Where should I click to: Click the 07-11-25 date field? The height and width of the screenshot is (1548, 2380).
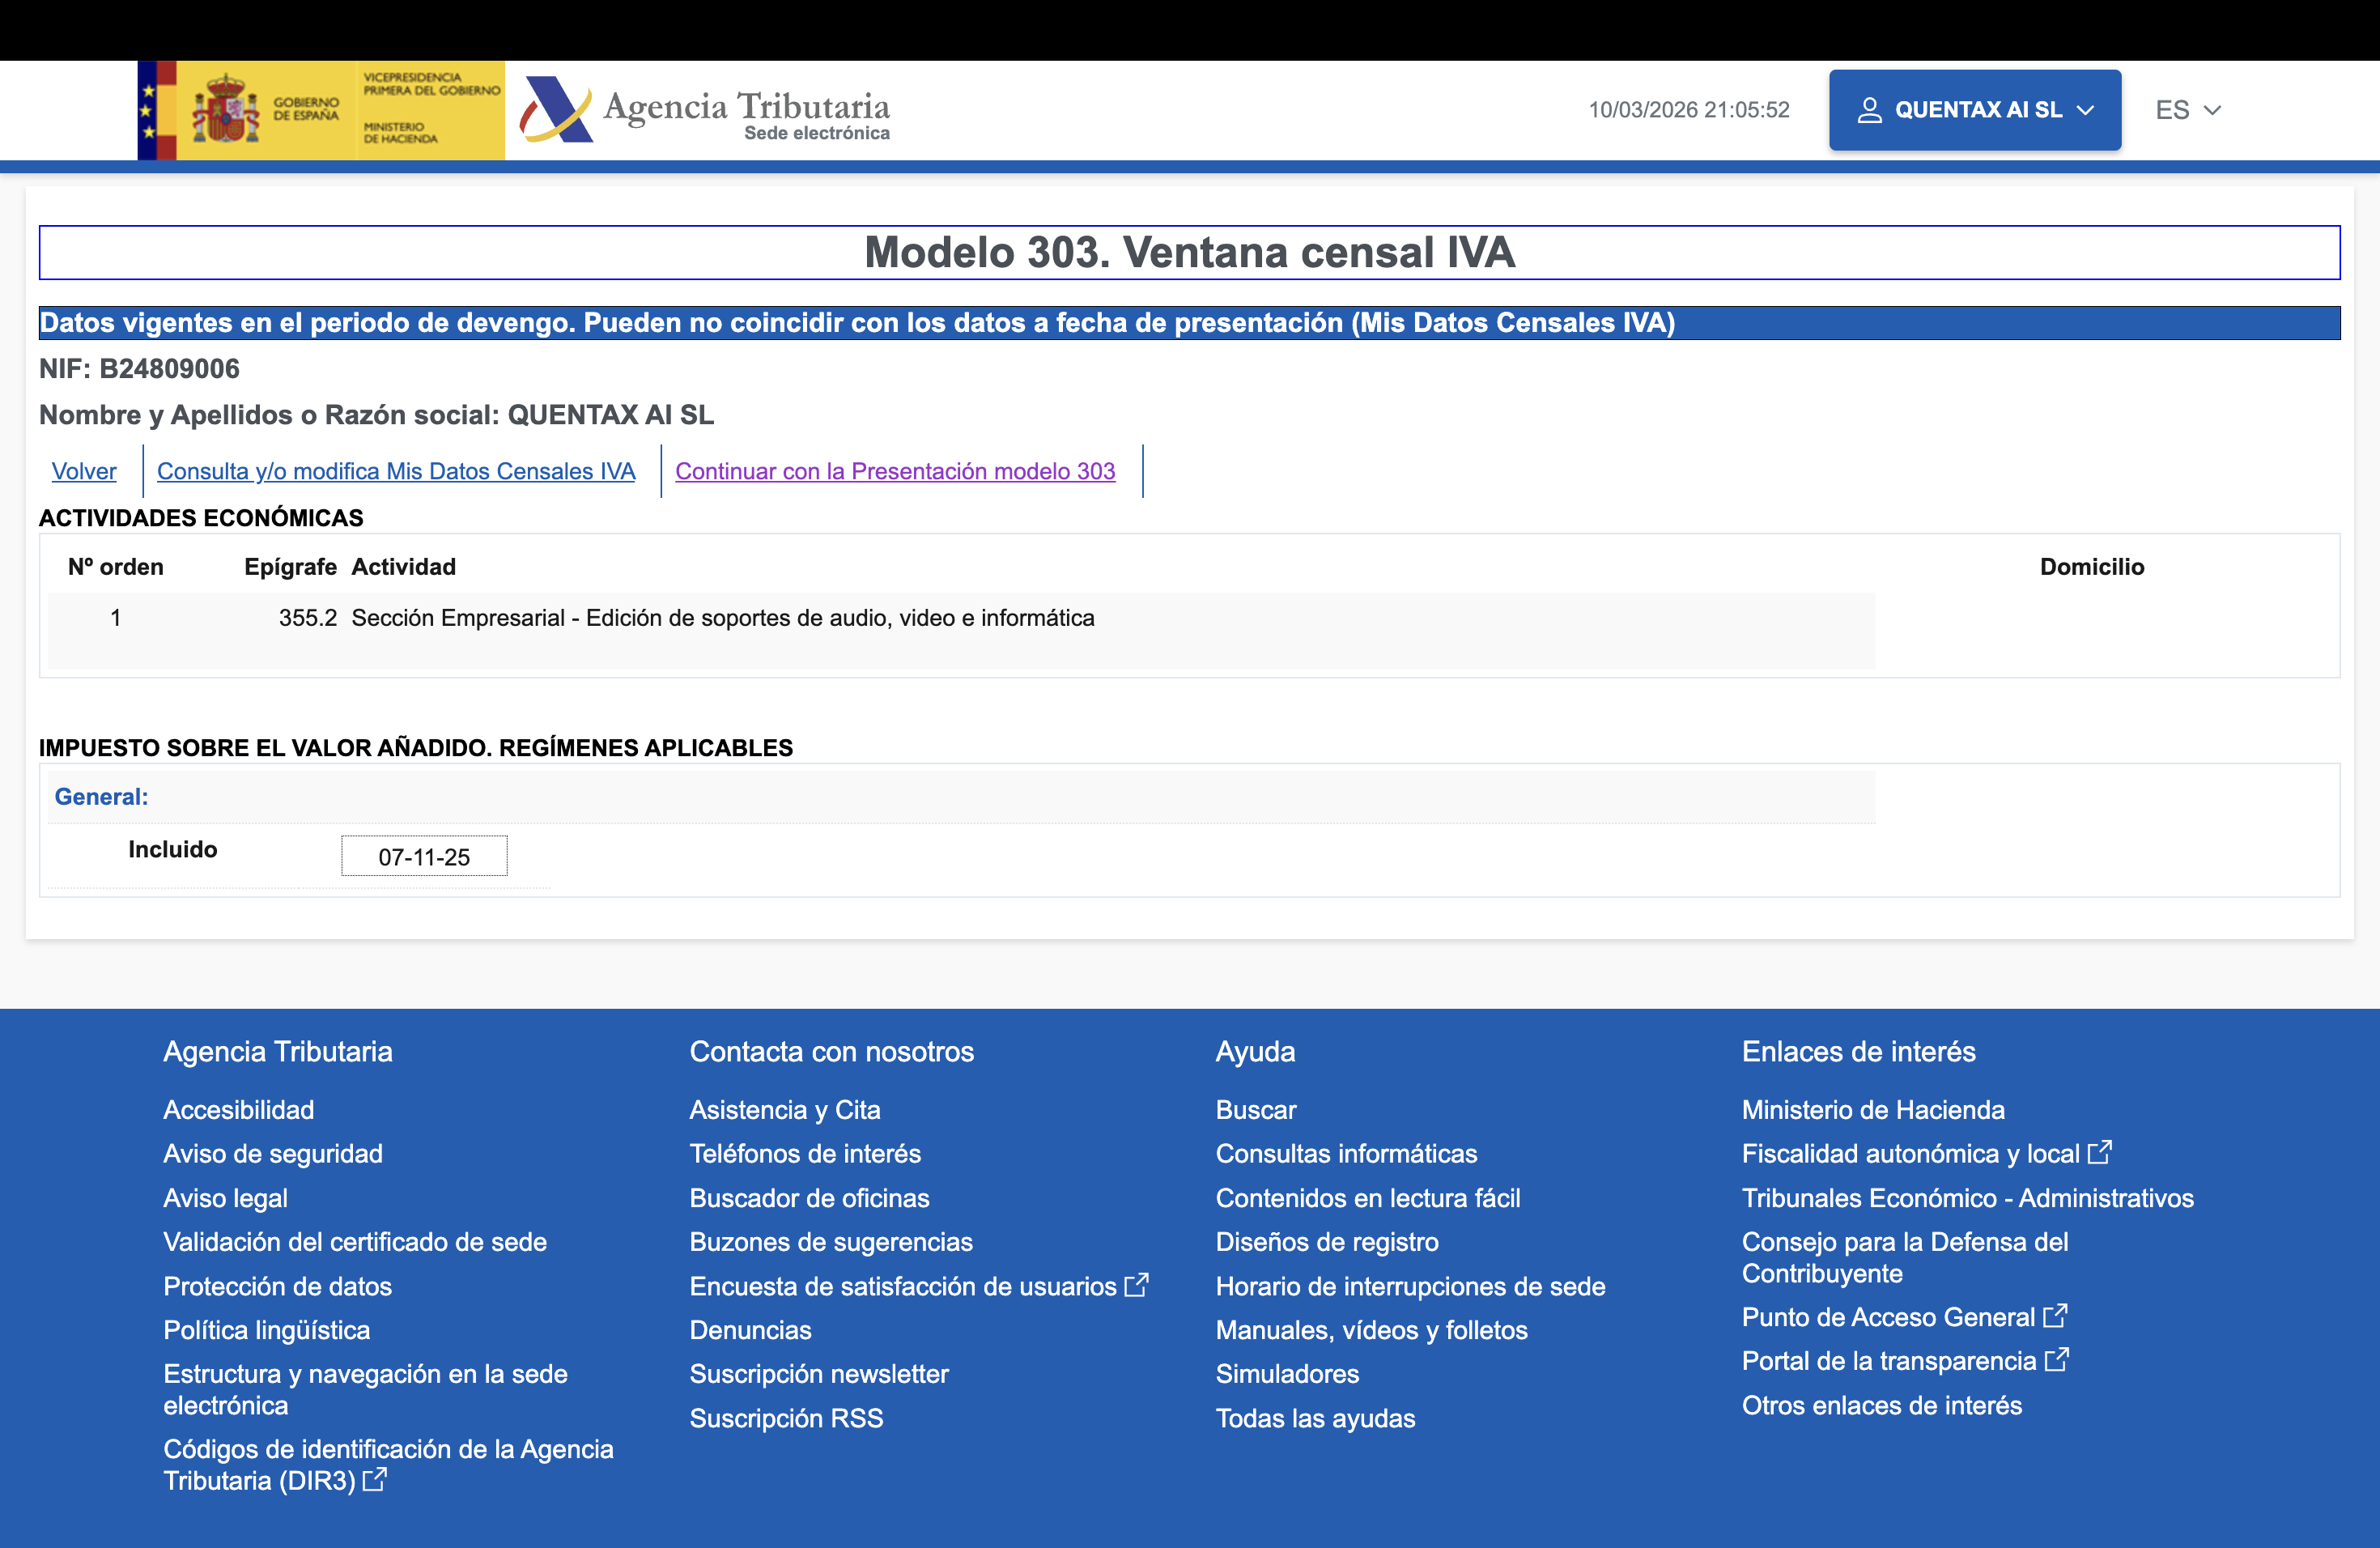[x=424, y=856]
